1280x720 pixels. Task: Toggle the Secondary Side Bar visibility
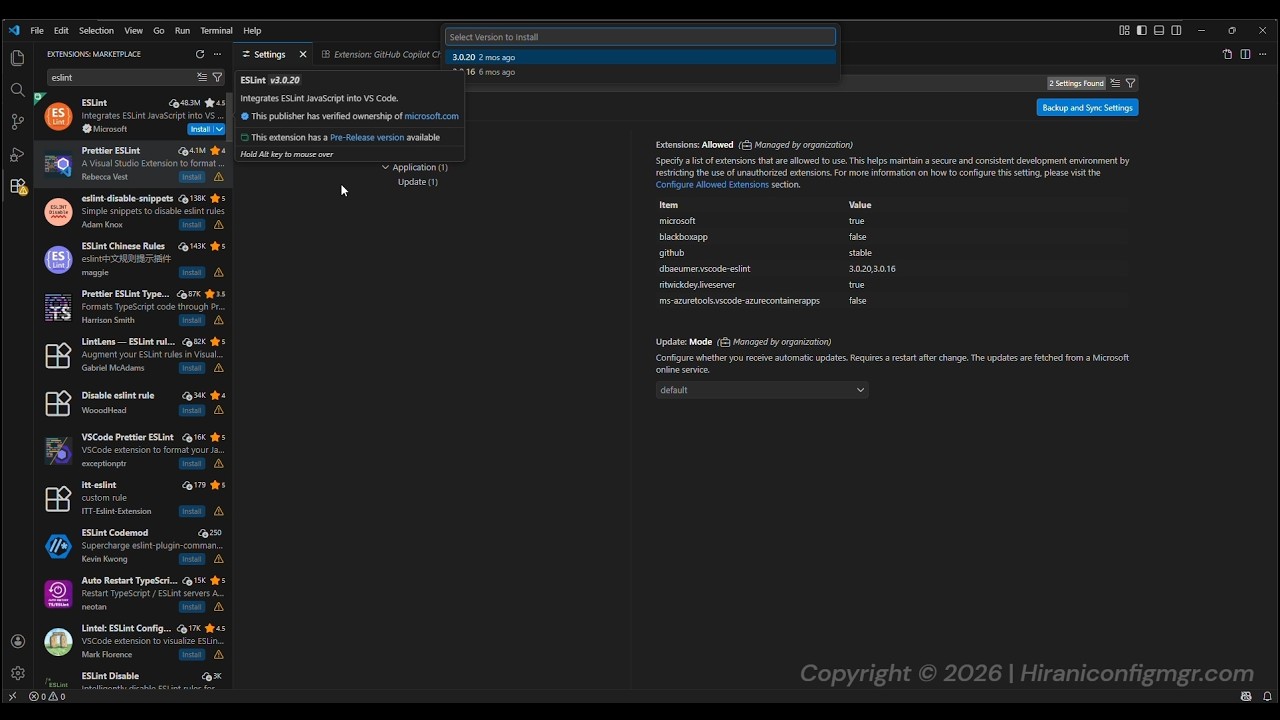coord(1176,30)
